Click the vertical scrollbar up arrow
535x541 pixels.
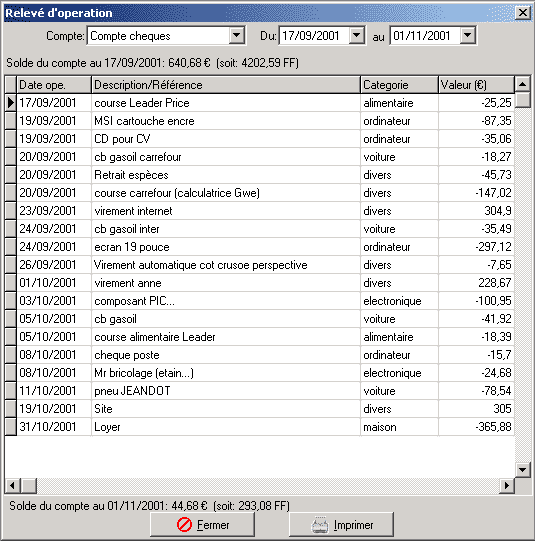(x=523, y=84)
